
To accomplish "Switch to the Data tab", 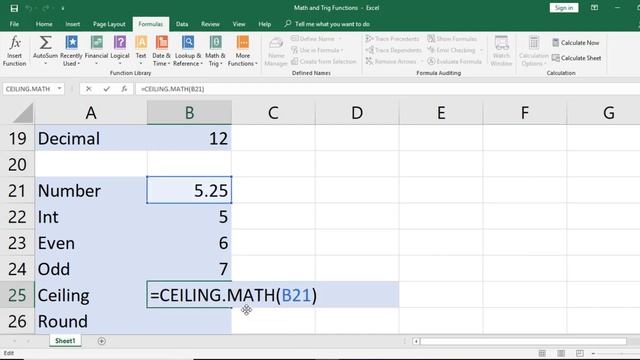I will click(182, 24).
